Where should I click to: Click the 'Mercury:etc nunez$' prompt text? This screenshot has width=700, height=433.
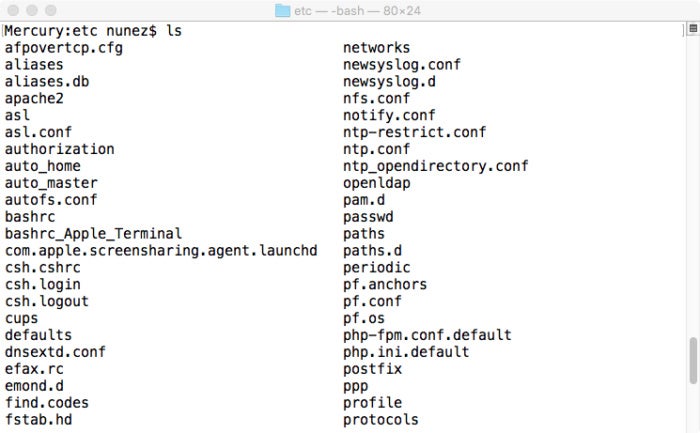coord(81,31)
